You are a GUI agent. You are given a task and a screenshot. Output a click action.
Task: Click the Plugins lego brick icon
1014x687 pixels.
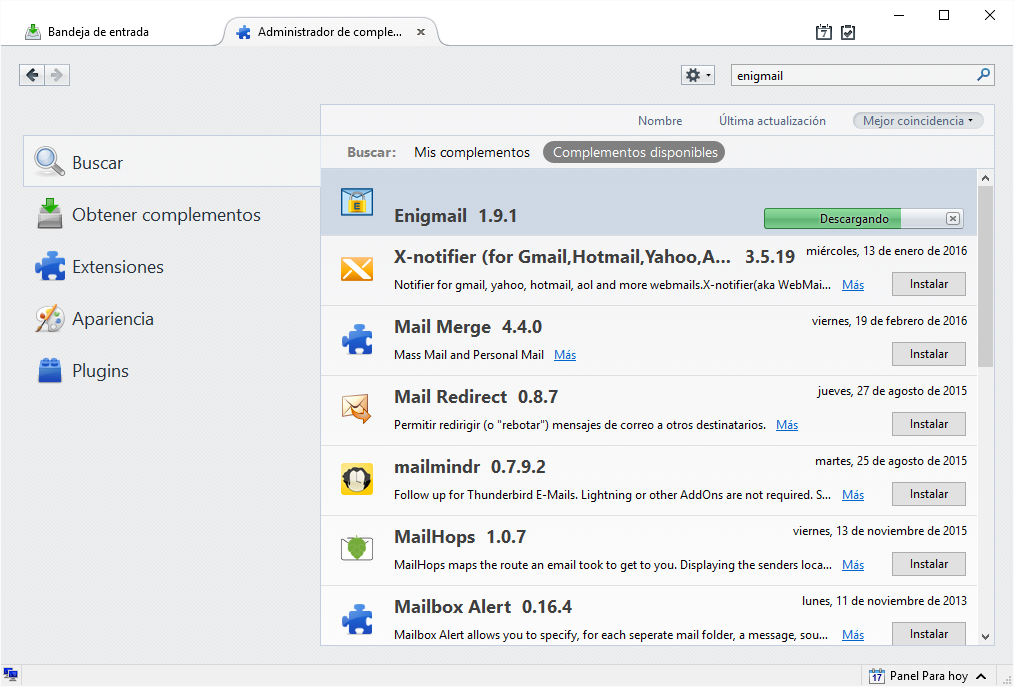tap(50, 371)
